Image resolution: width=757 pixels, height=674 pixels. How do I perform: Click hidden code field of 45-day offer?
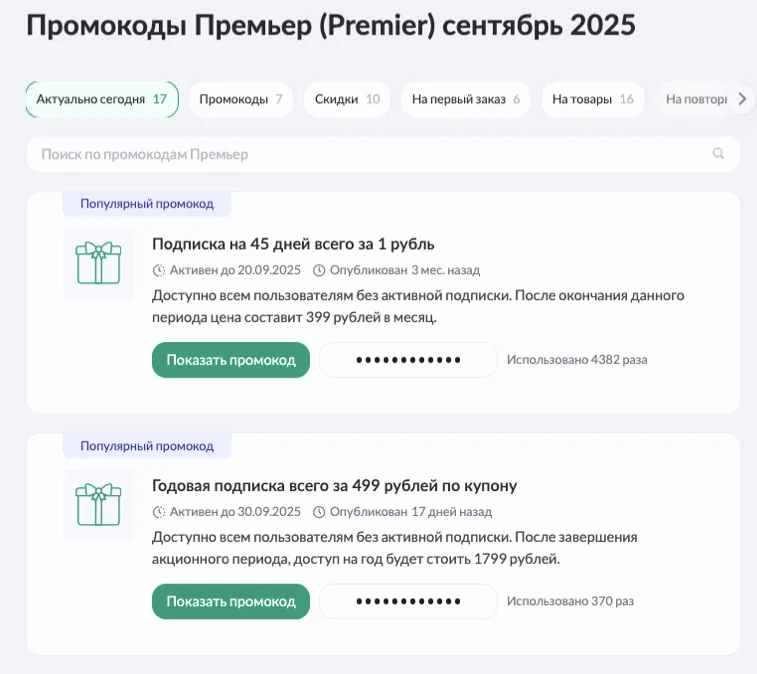[x=408, y=360]
